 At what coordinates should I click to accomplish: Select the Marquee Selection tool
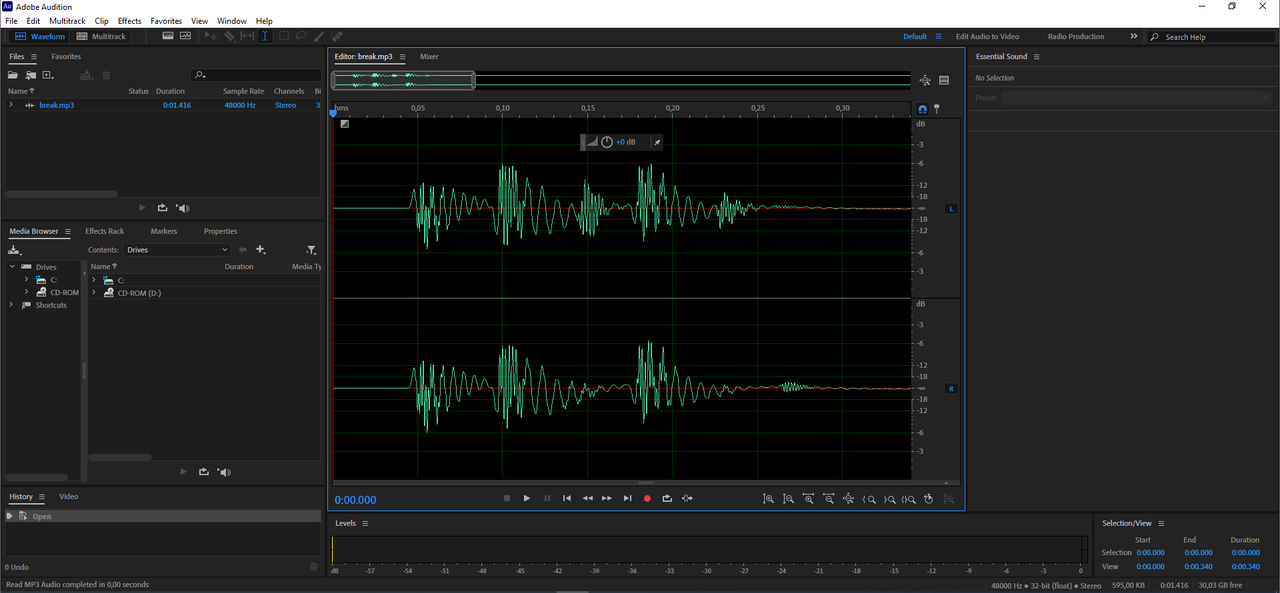click(x=283, y=36)
